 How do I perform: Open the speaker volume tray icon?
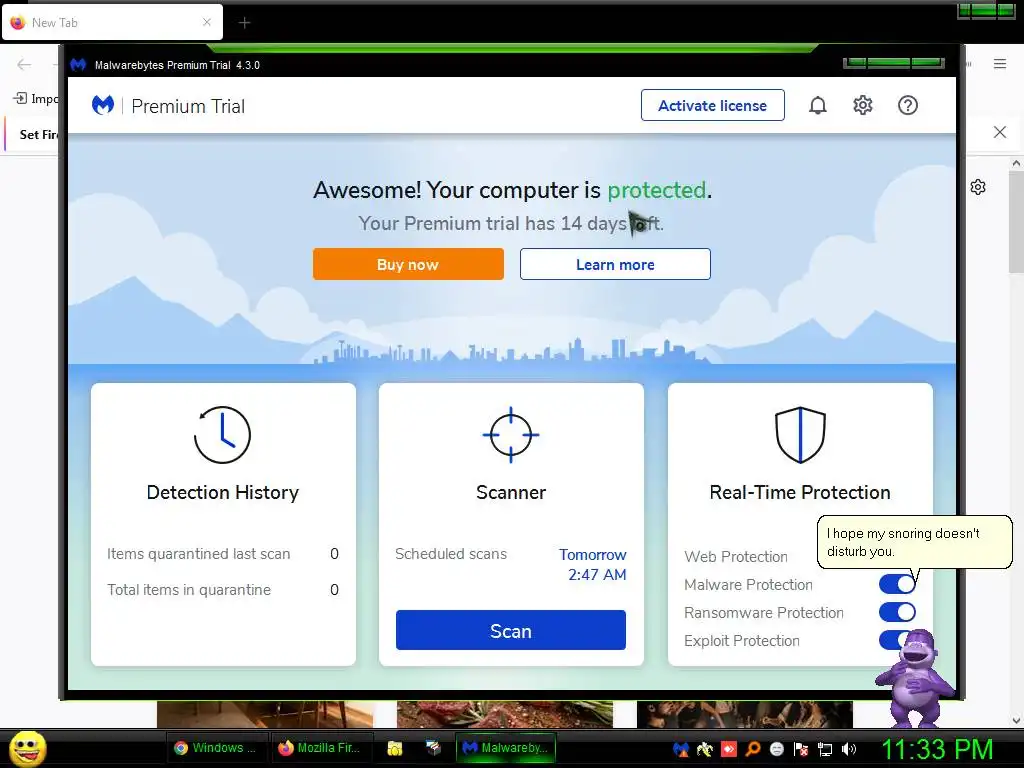point(849,749)
